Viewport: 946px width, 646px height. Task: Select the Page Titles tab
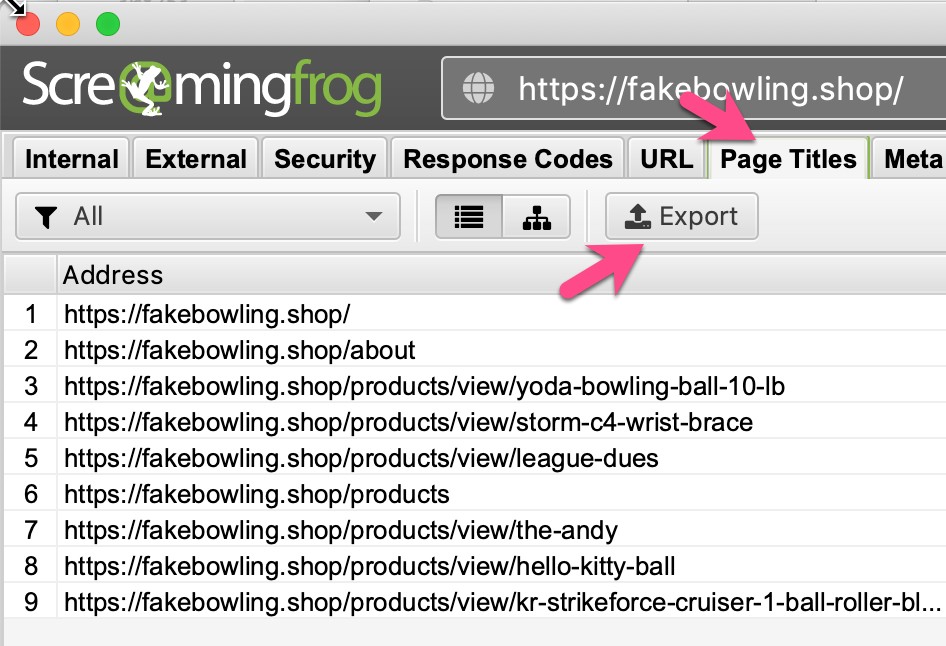788,159
